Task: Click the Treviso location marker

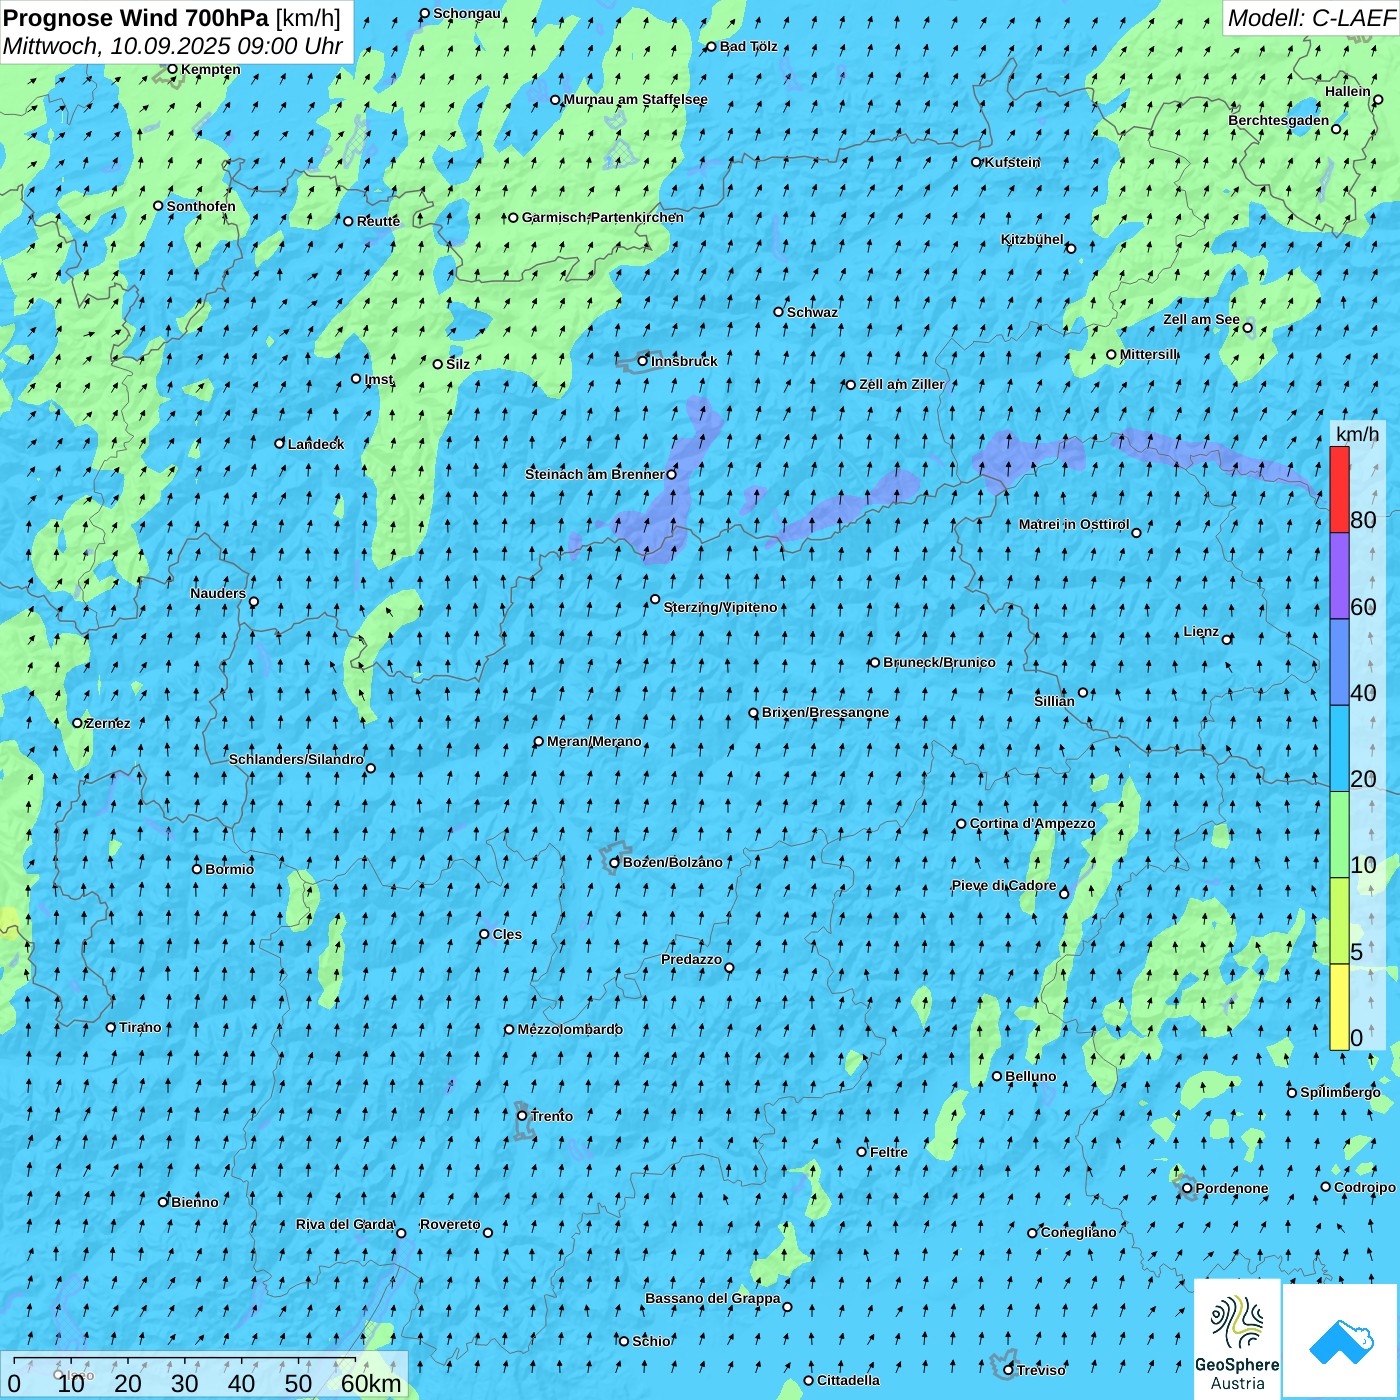Action: (1009, 1370)
